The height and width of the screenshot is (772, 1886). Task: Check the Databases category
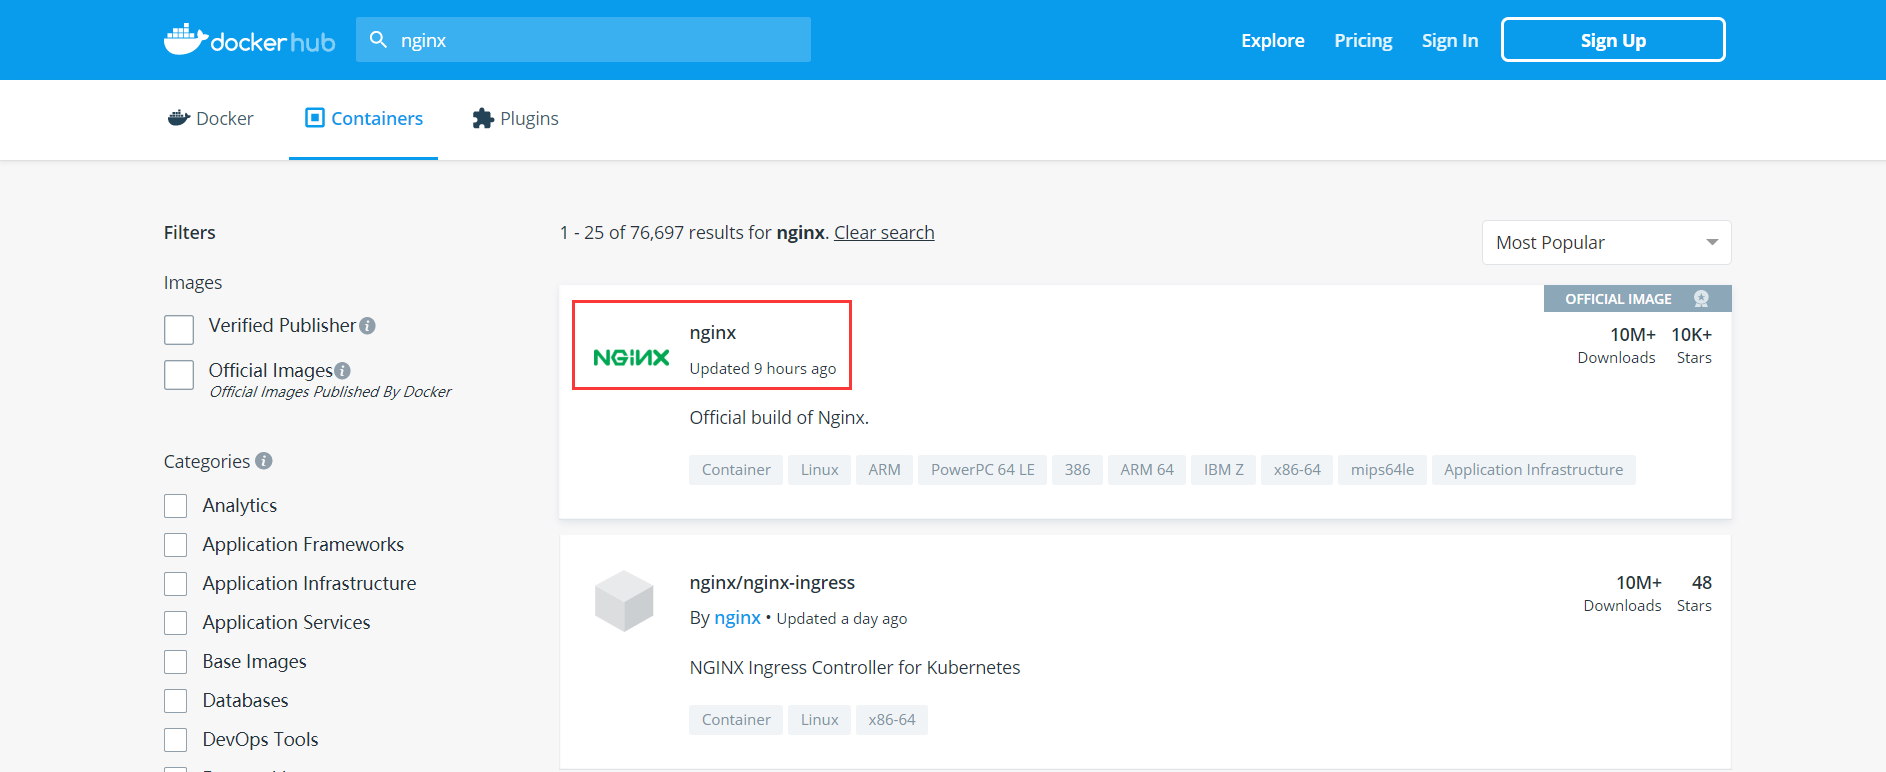pos(176,701)
